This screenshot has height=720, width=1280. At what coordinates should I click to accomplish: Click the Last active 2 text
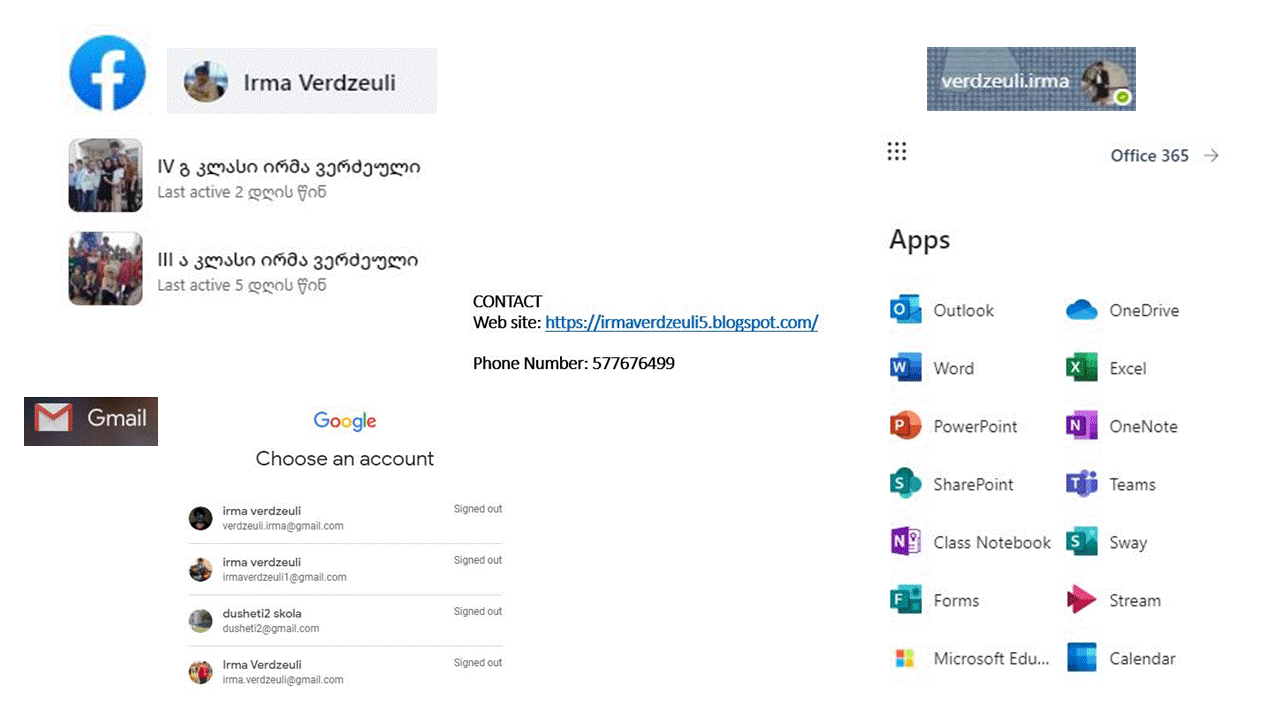point(242,192)
